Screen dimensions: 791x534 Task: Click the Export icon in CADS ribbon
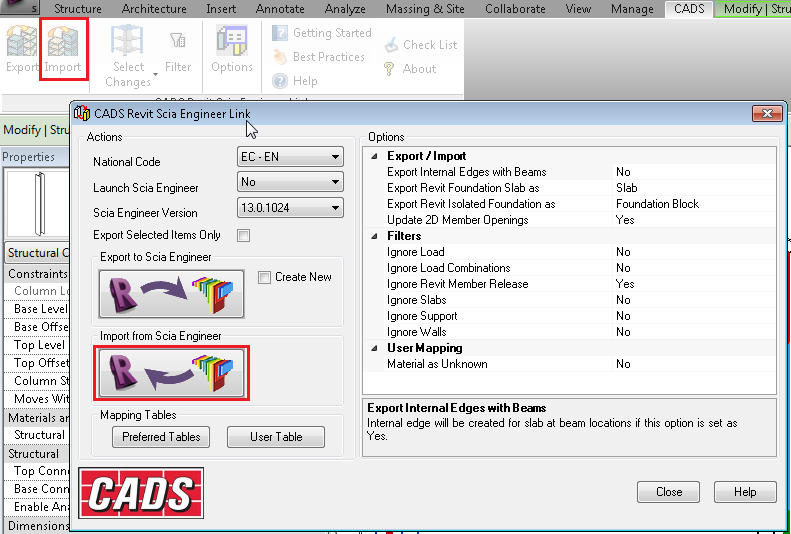click(21, 48)
